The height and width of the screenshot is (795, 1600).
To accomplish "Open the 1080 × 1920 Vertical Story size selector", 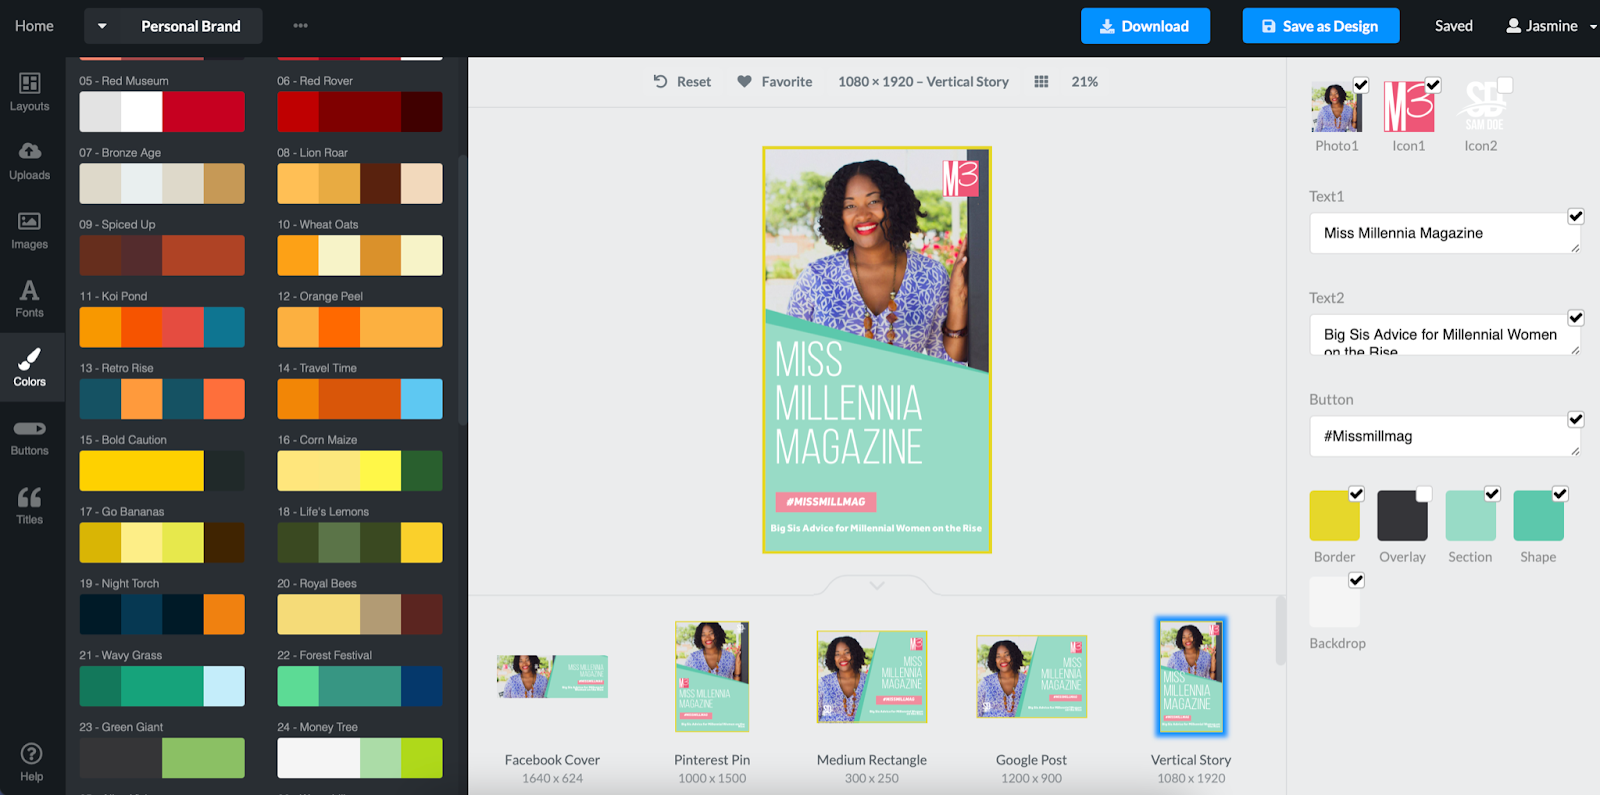I will (923, 82).
